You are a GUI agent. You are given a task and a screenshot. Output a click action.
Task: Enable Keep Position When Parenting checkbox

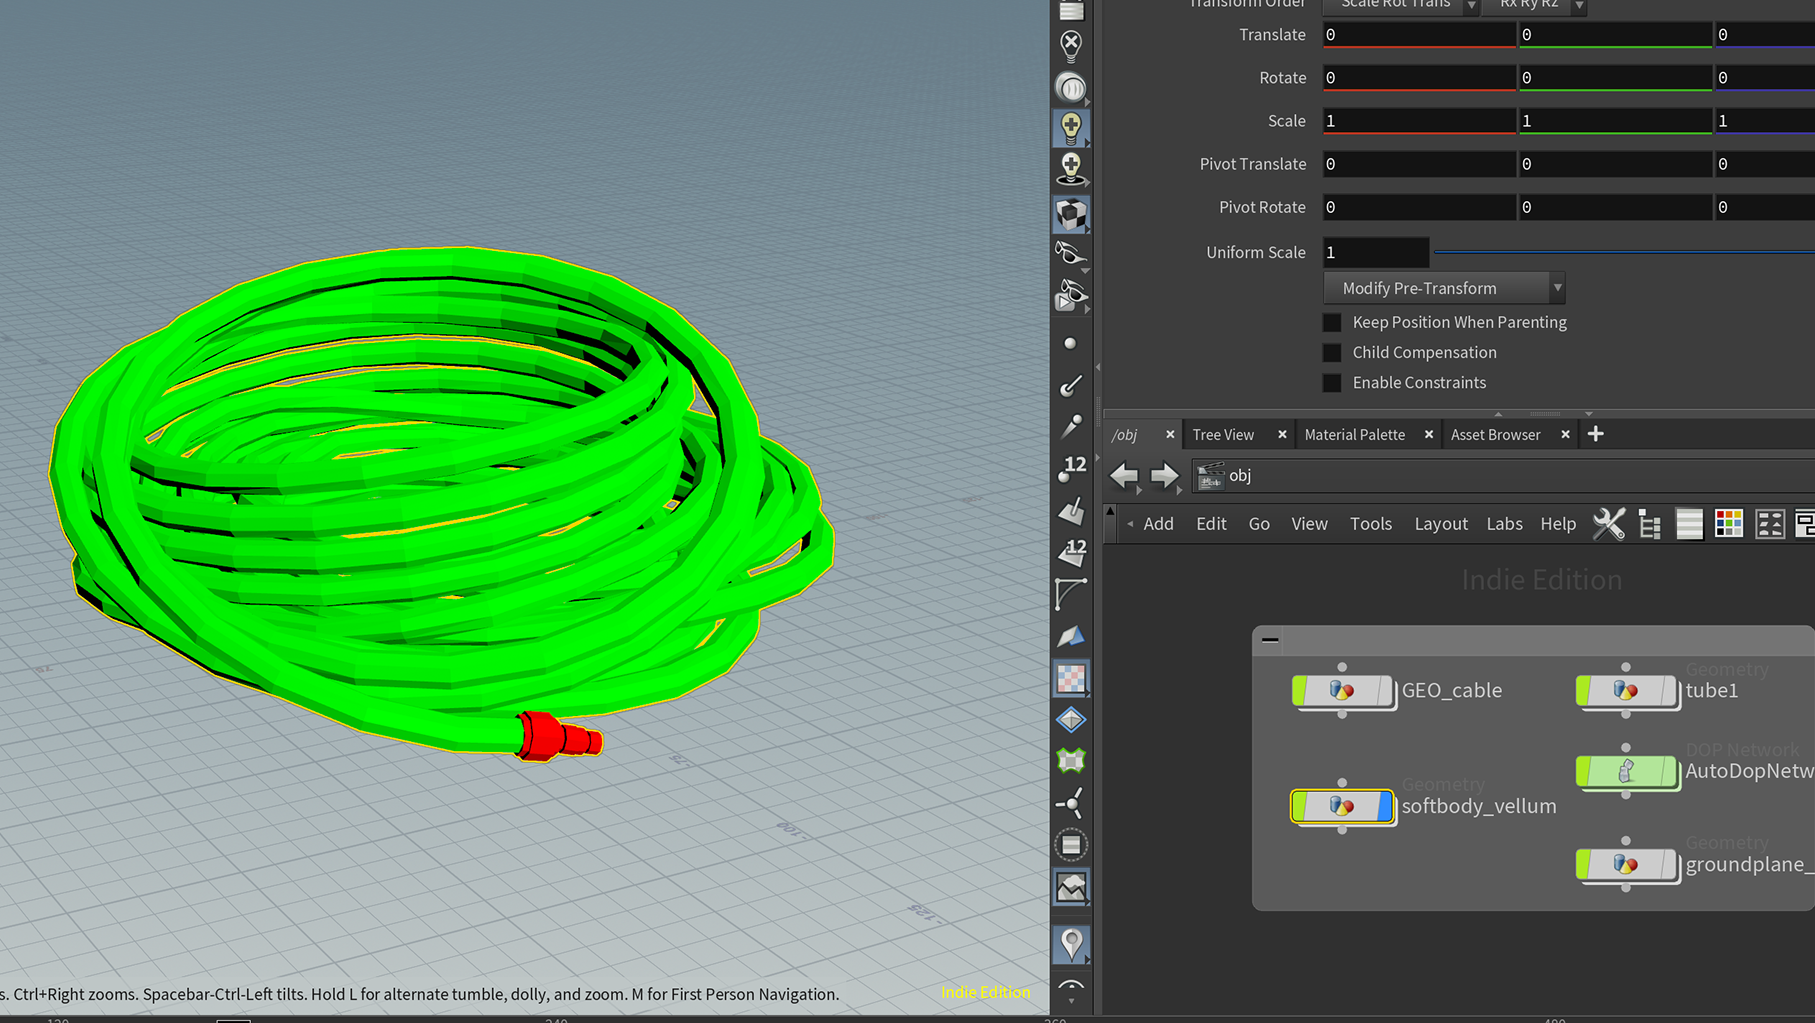pyautogui.click(x=1332, y=322)
